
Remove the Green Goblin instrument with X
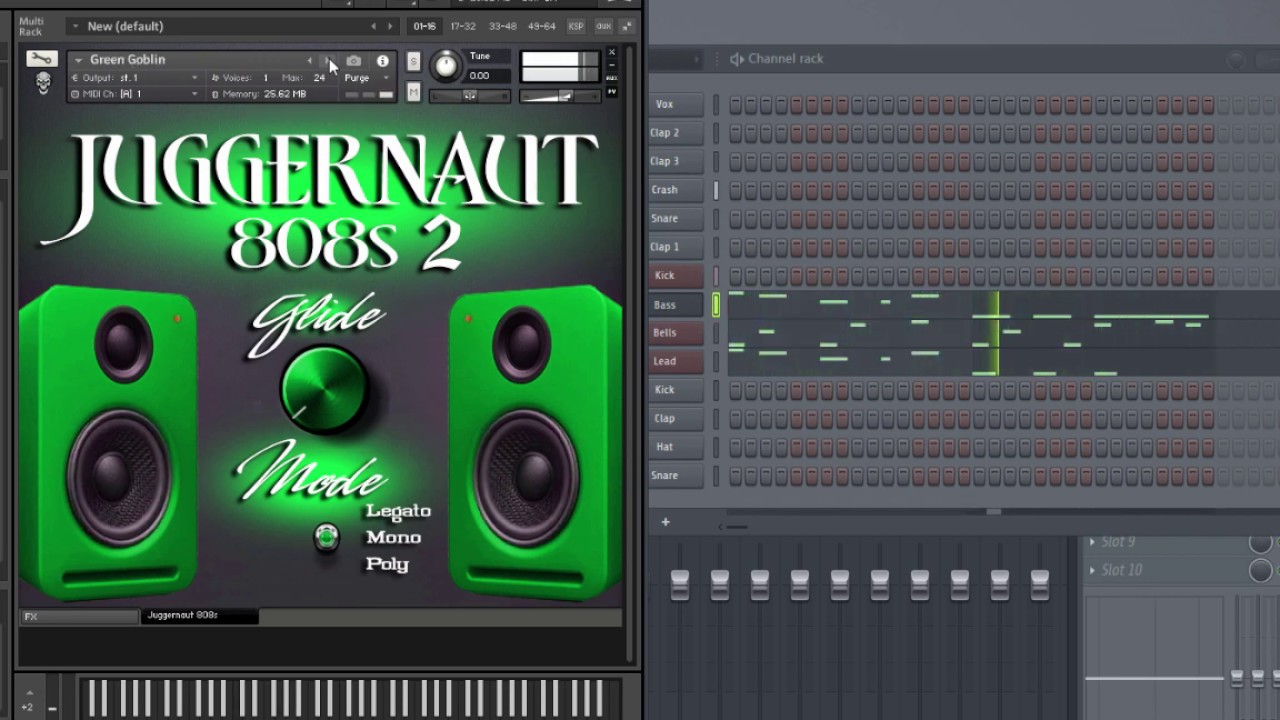point(612,52)
